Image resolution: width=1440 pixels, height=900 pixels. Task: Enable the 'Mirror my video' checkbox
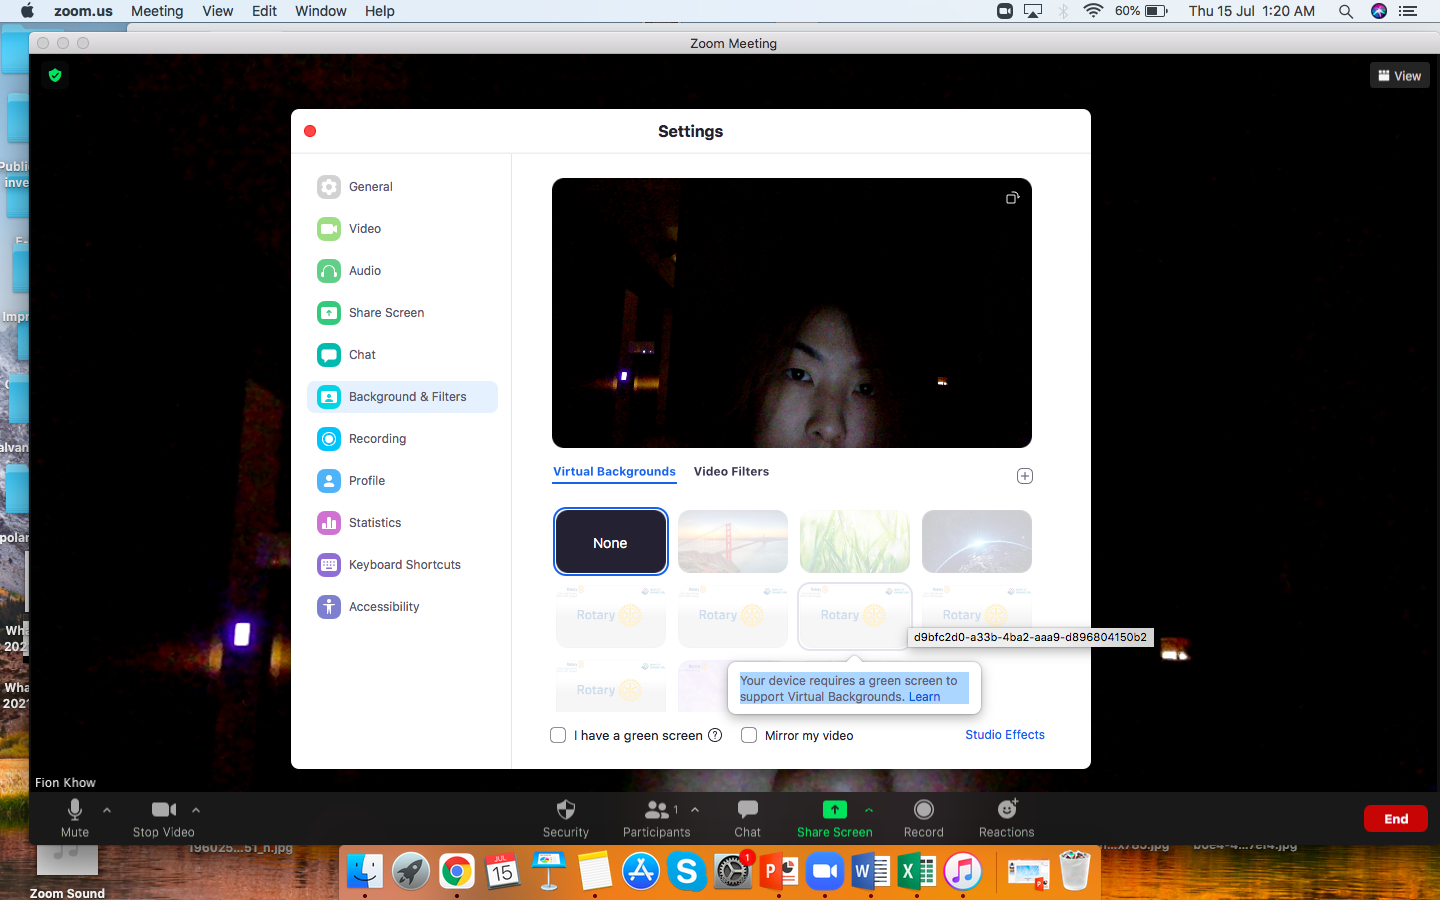749,735
